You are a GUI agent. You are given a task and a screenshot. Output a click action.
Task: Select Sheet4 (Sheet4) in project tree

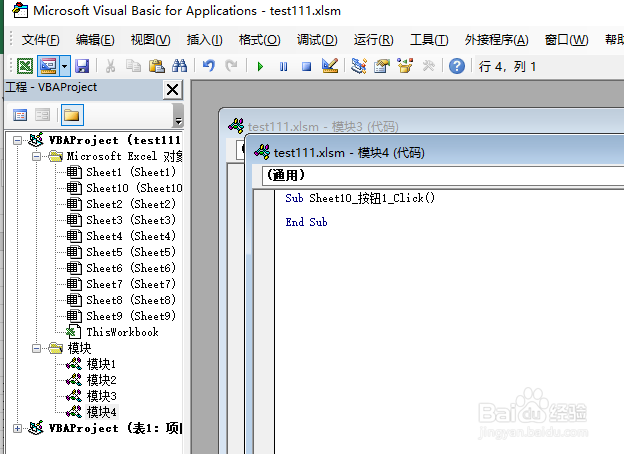tap(121, 236)
